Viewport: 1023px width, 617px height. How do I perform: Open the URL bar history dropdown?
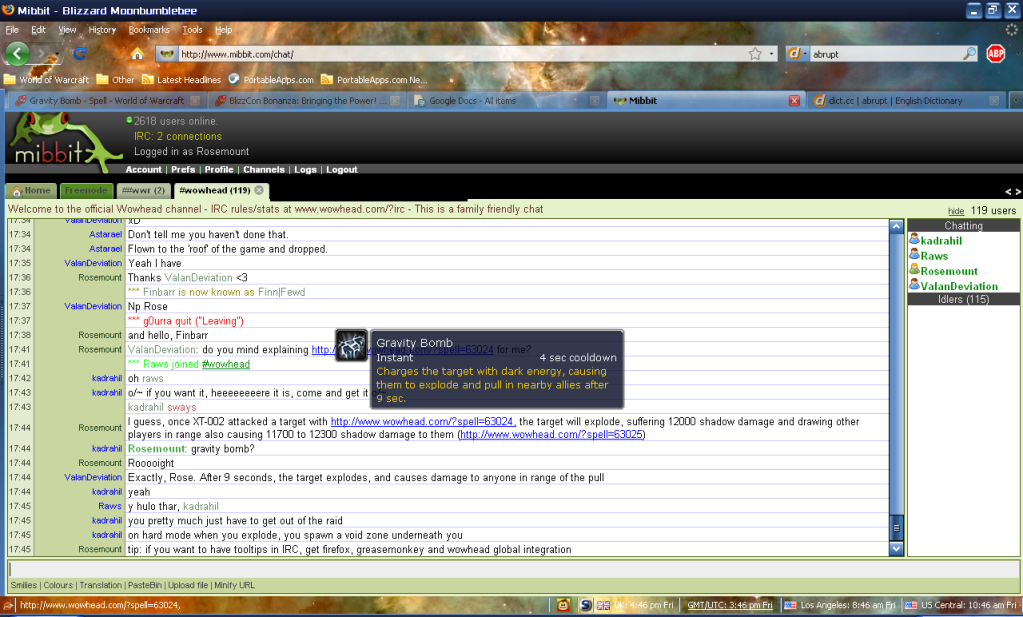point(771,54)
